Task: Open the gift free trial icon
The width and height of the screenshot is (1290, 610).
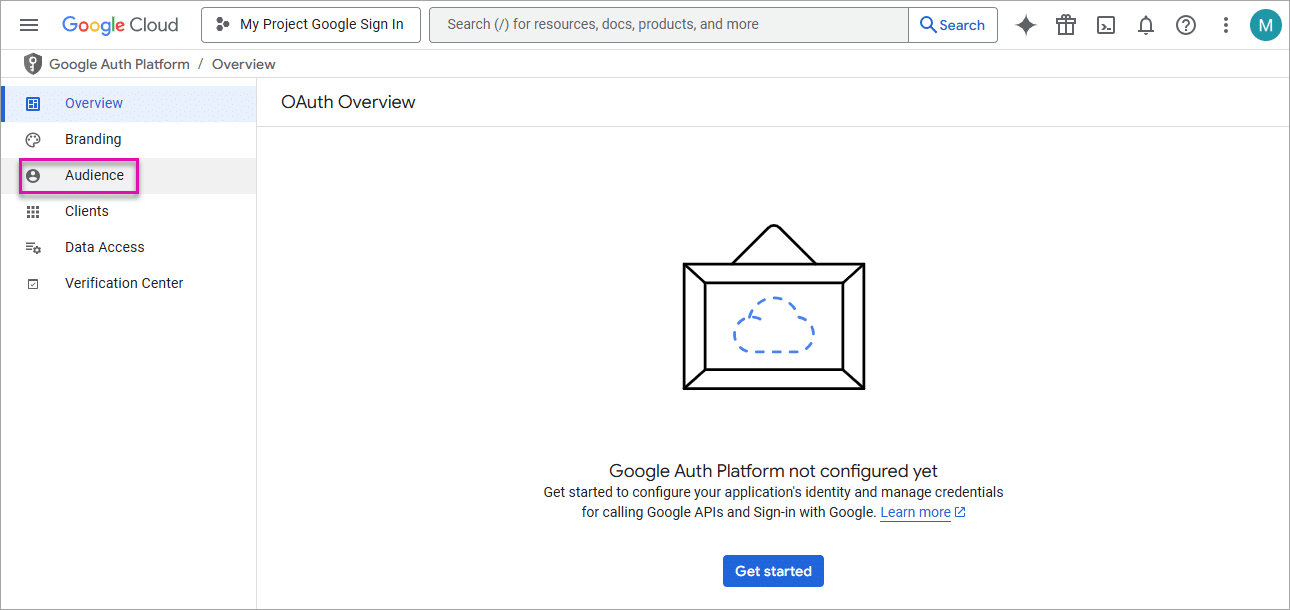Action: [x=1066, y=25]
